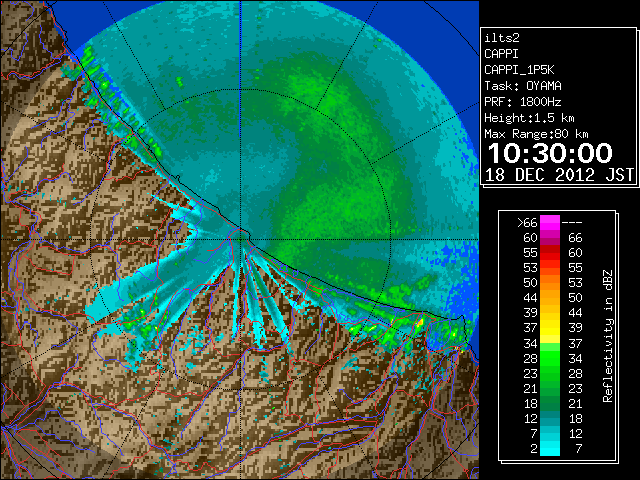Pick the dark red 55–60 dBZ swatch
This screenshot has width=640, height=480.
[550, 253]
